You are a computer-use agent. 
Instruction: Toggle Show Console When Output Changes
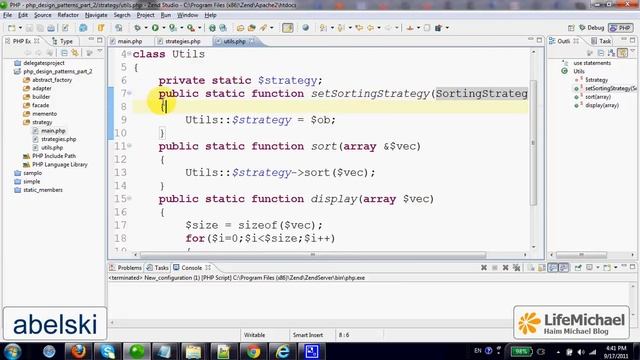point(553,268)
